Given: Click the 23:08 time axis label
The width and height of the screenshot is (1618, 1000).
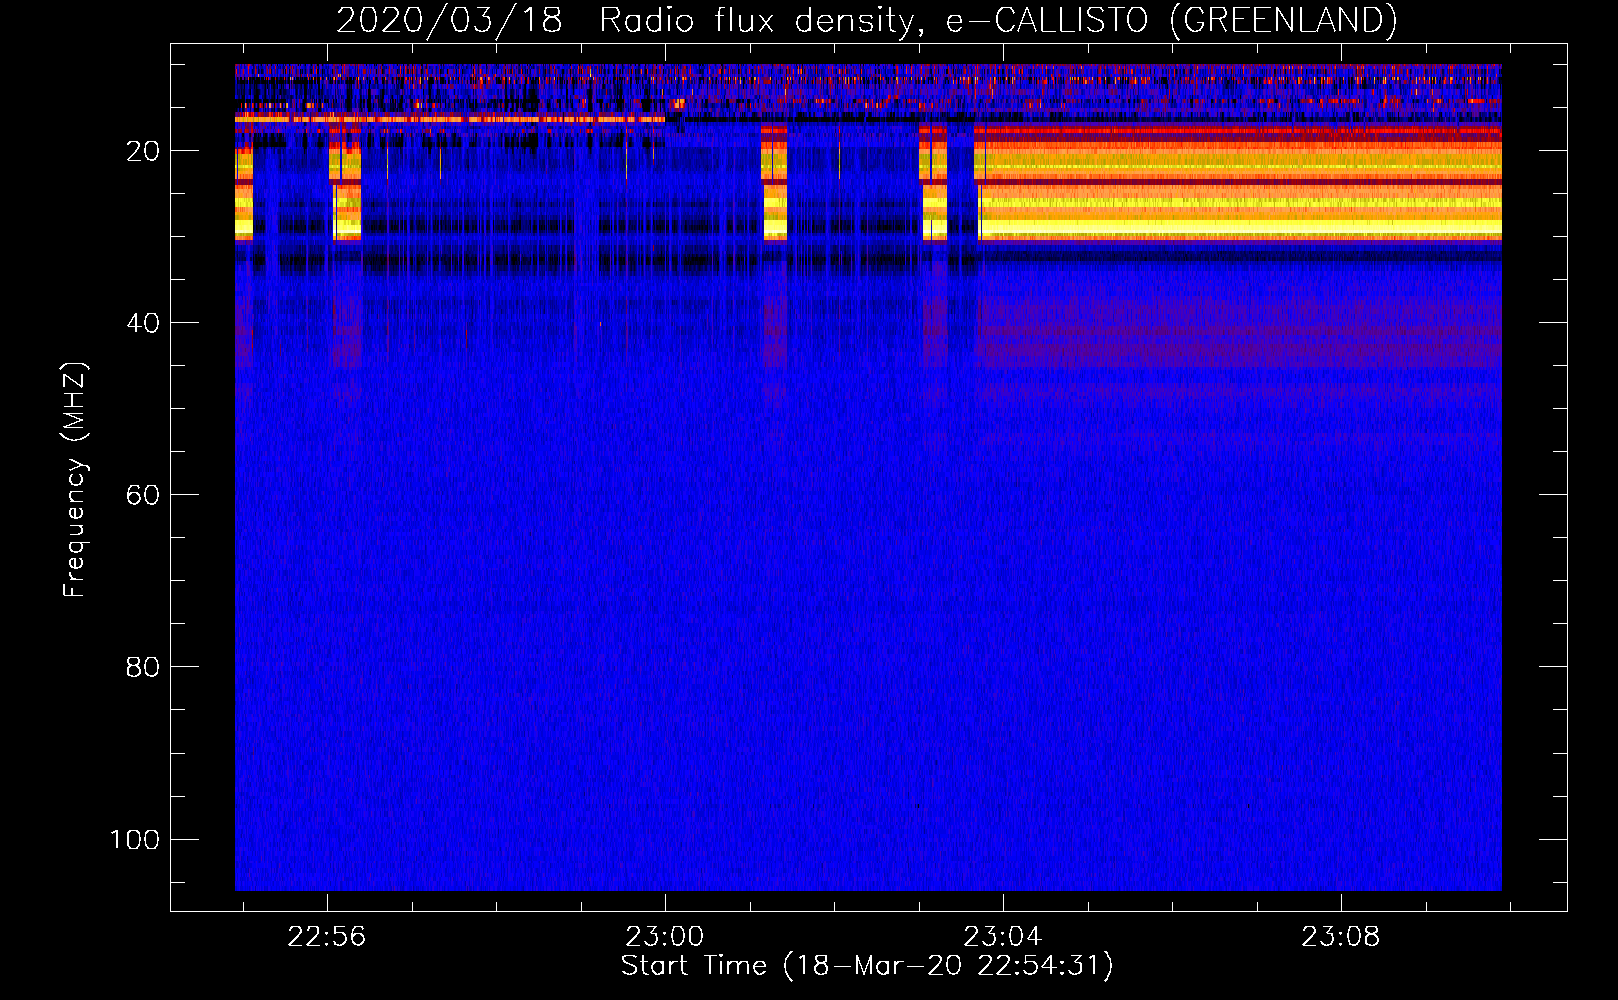Looking at the screenshot, I should (x=1341, y=937).
